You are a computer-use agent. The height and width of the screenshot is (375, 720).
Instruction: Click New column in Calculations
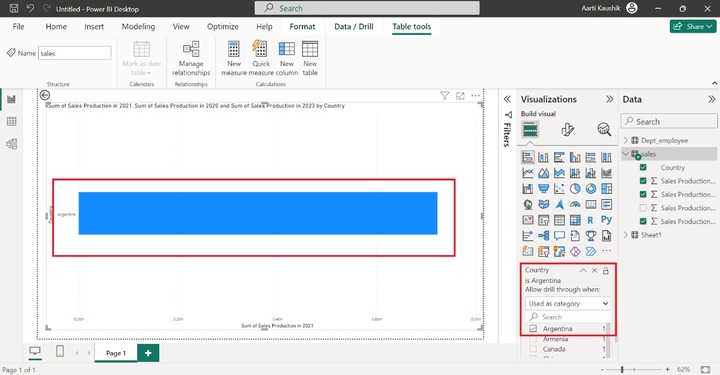(x=287, y=58)
